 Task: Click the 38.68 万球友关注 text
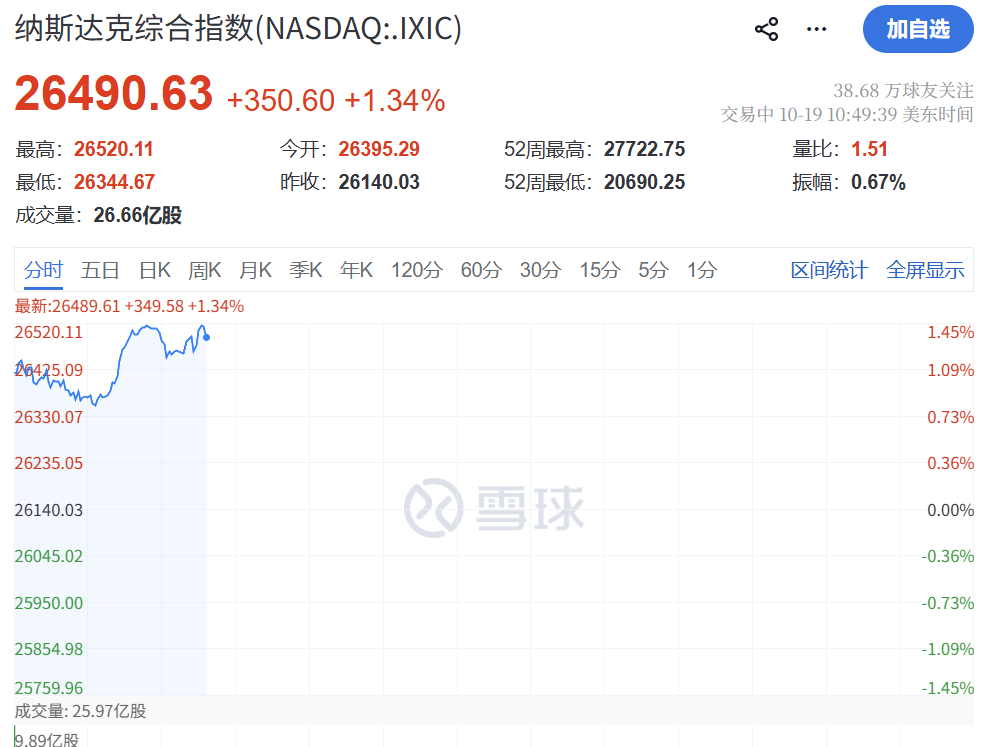coord(903,91)
